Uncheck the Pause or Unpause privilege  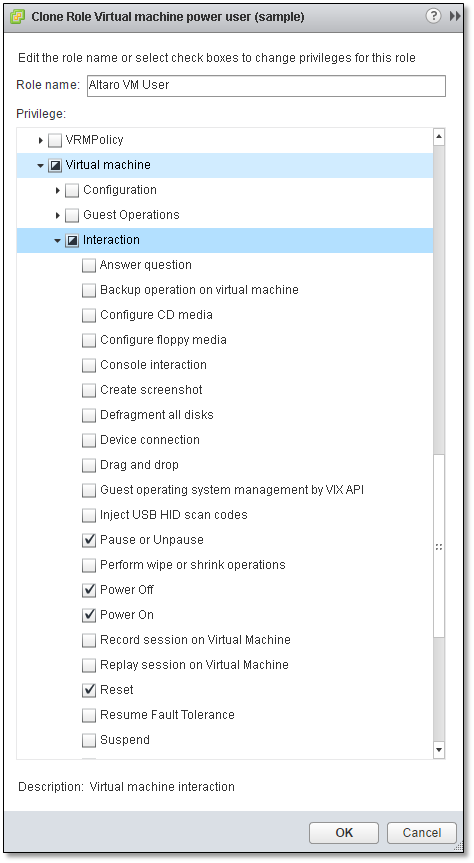pyautogui.click(x=89, y=540)
